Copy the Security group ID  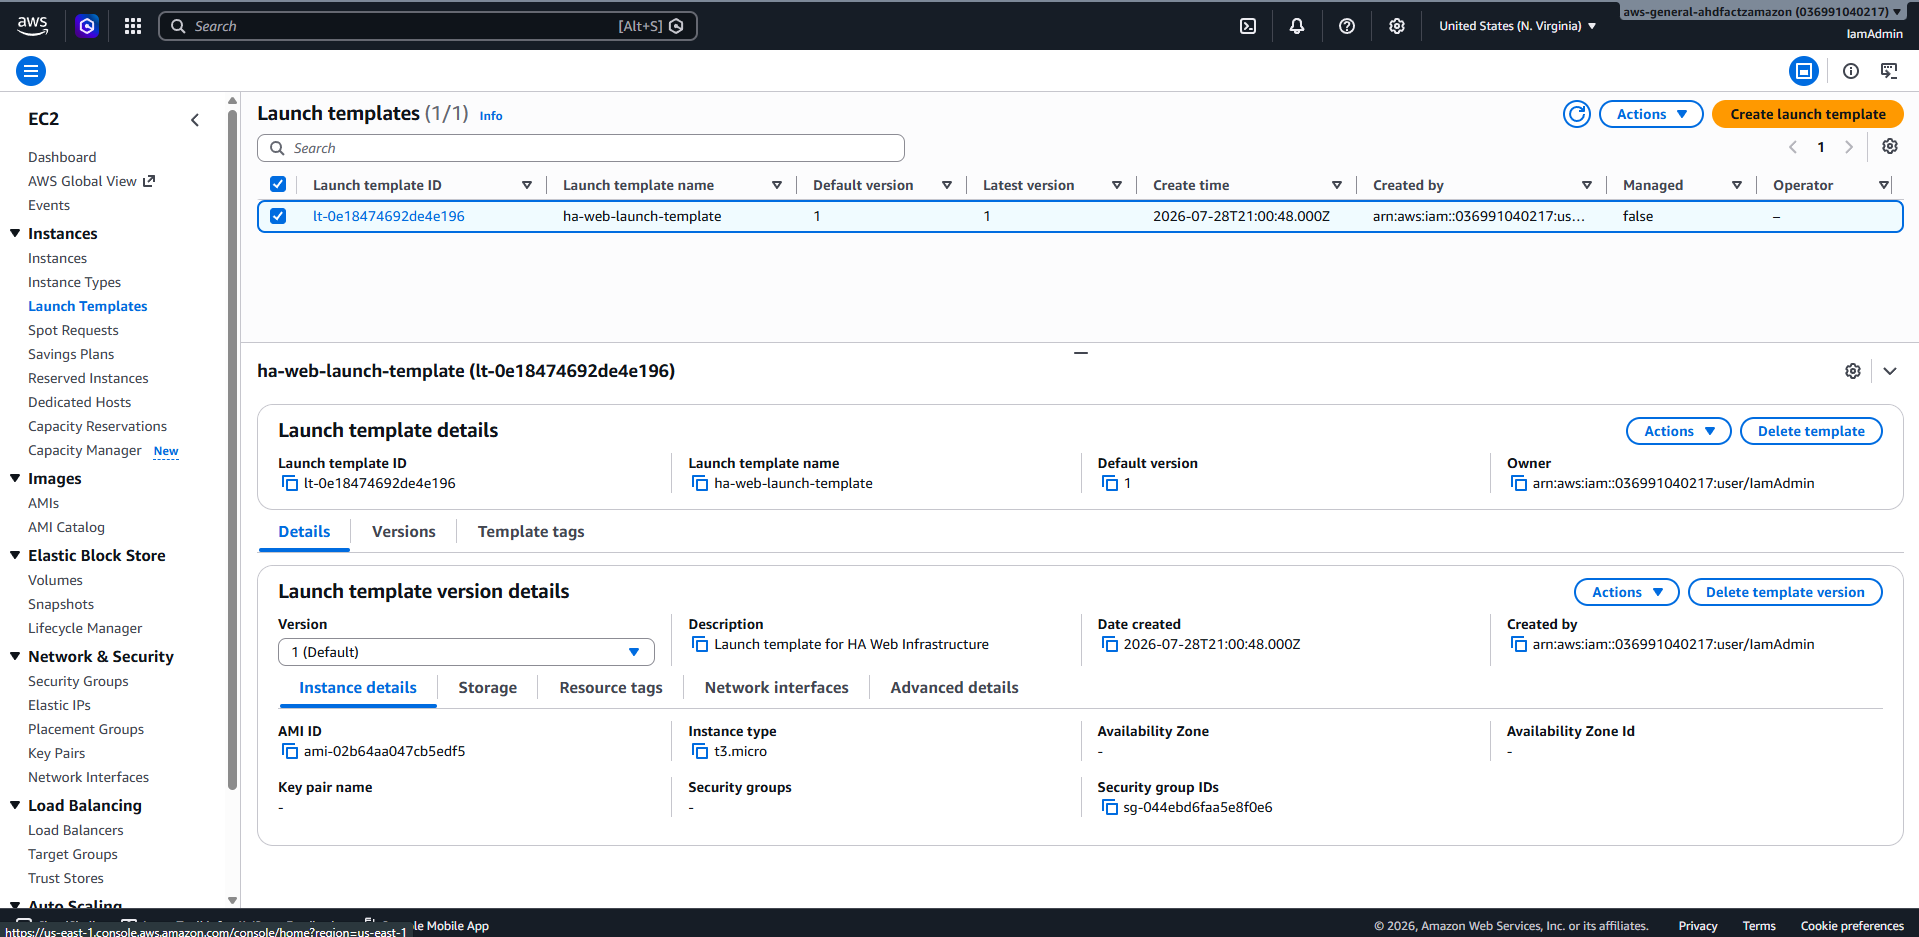1110,808
